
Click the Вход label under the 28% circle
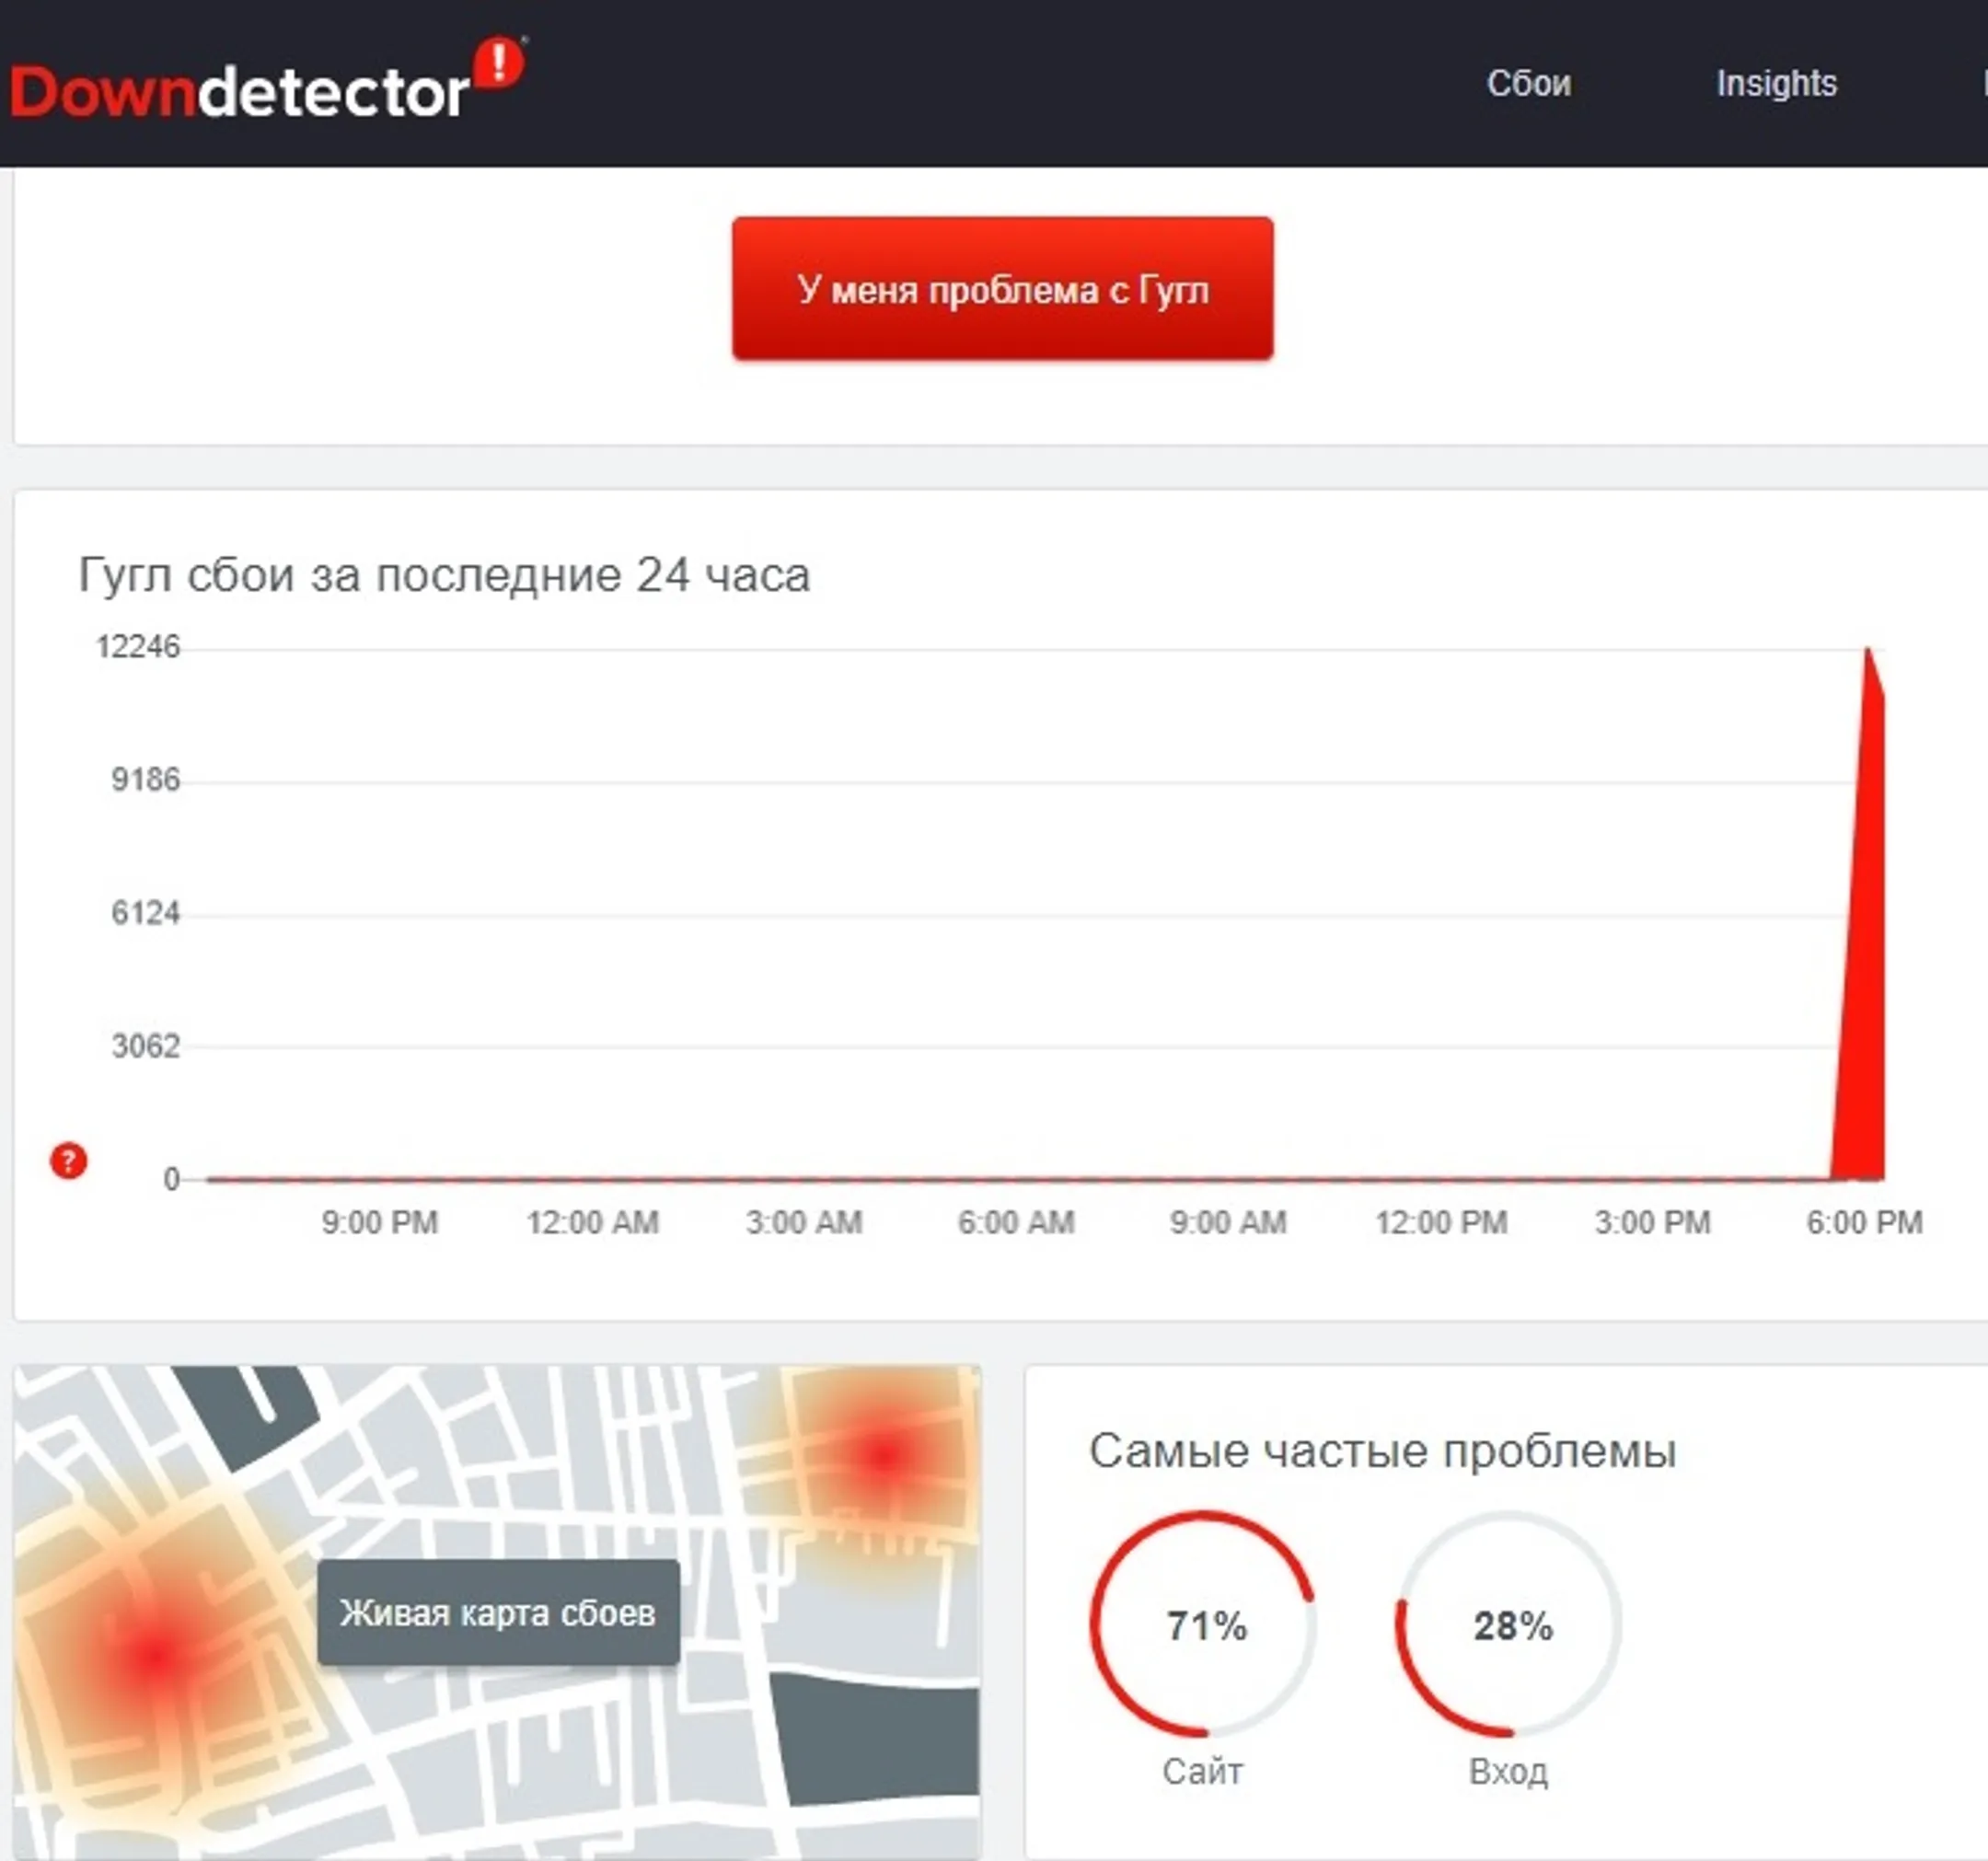point(1509,1772)
